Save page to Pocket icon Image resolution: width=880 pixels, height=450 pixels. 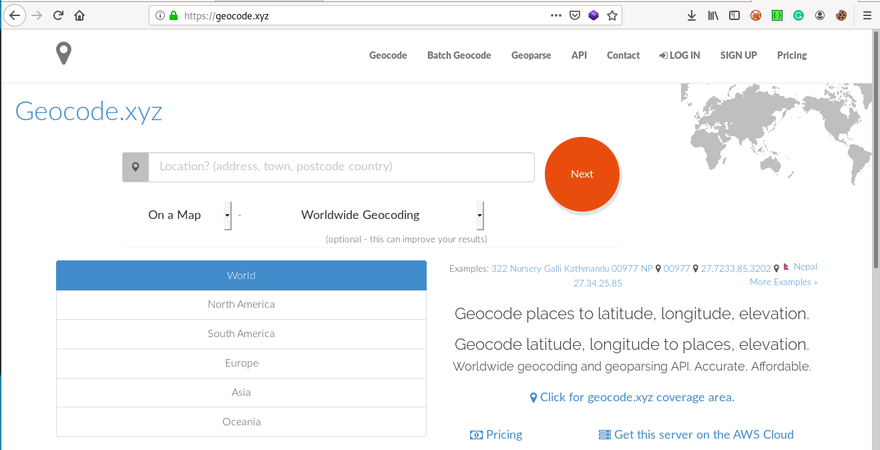click(x=575, y=16)
